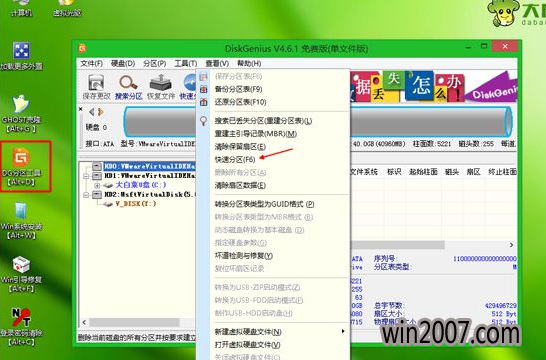
Task: Click the 起始柱面 column header
Action: tap(423, 172)
